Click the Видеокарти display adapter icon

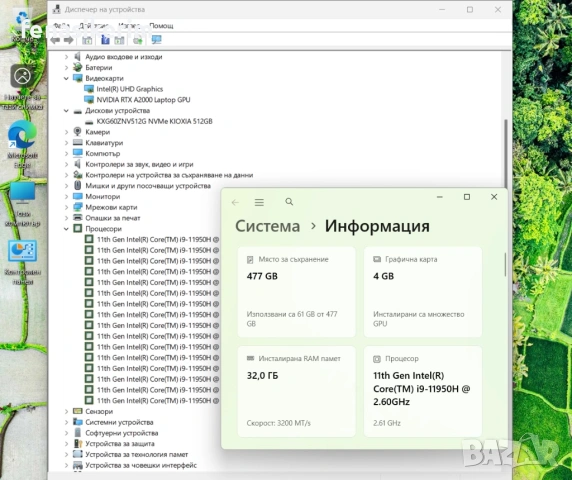click(77, 78)
